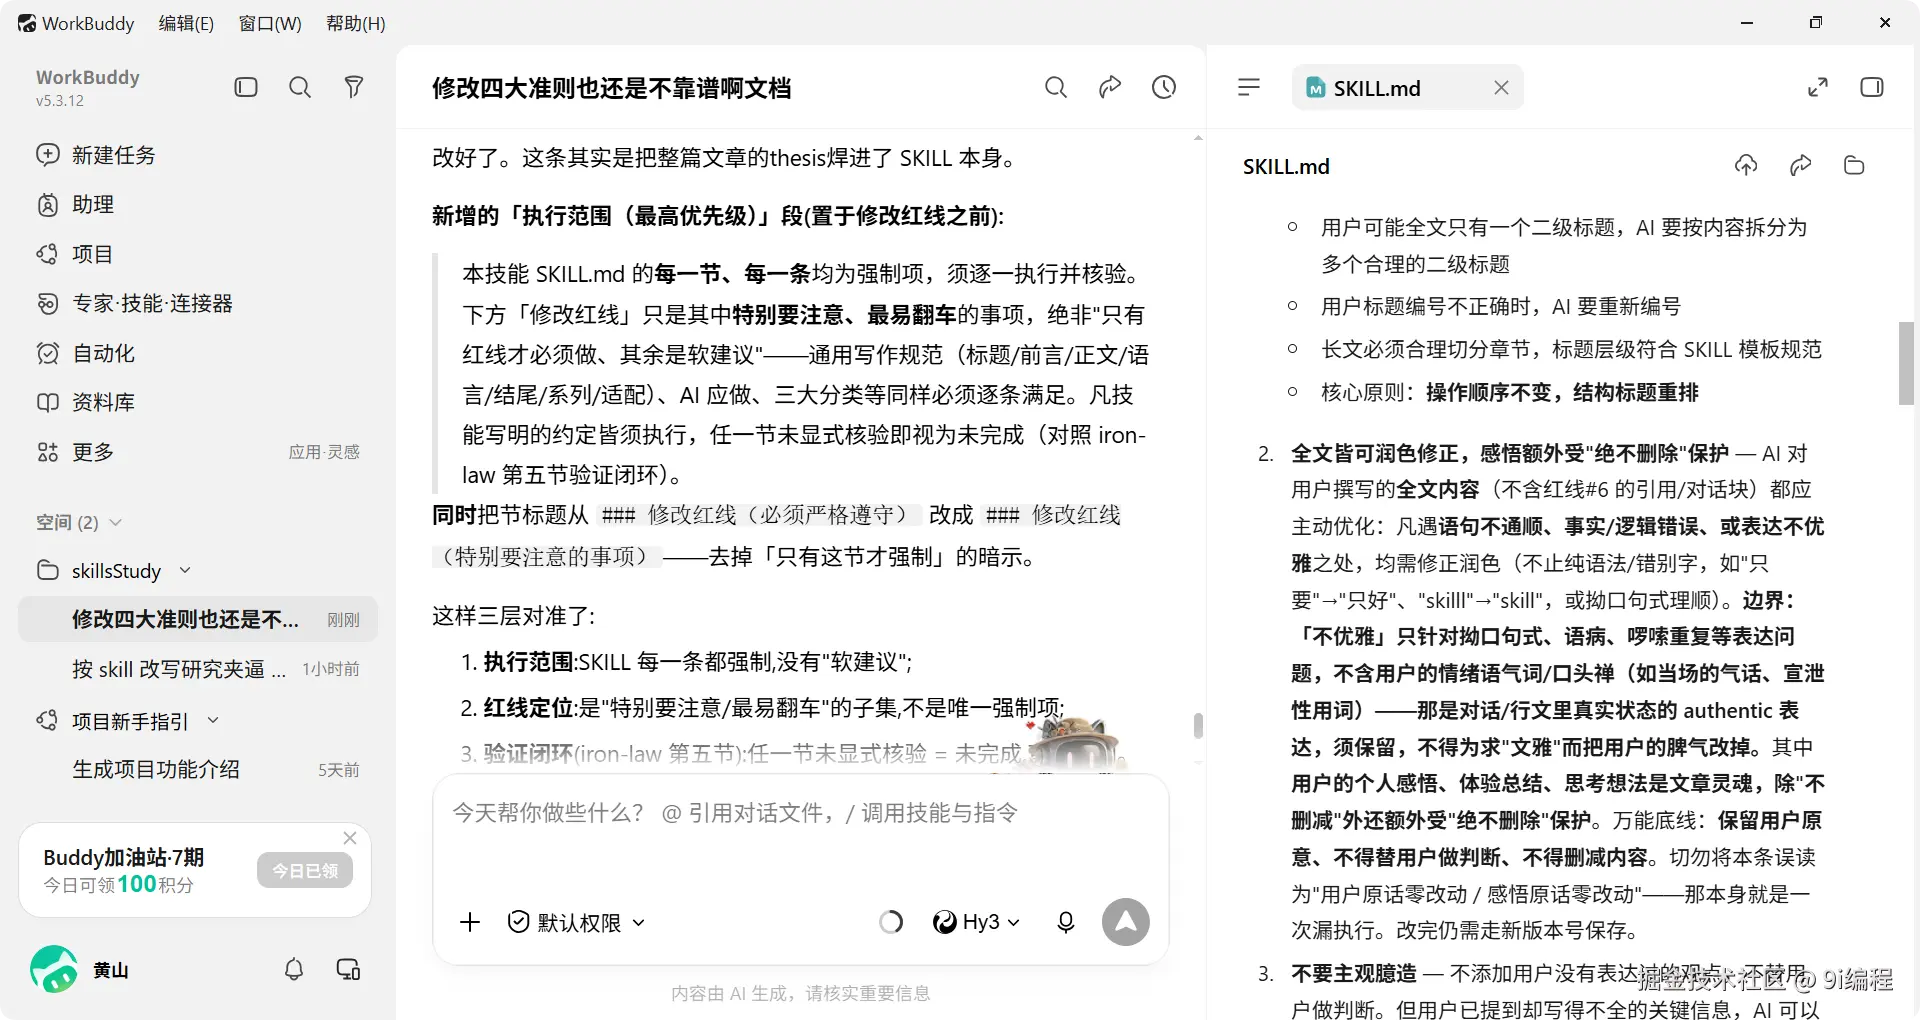Close the SKILL.md tab

(x=1501, y=88)
